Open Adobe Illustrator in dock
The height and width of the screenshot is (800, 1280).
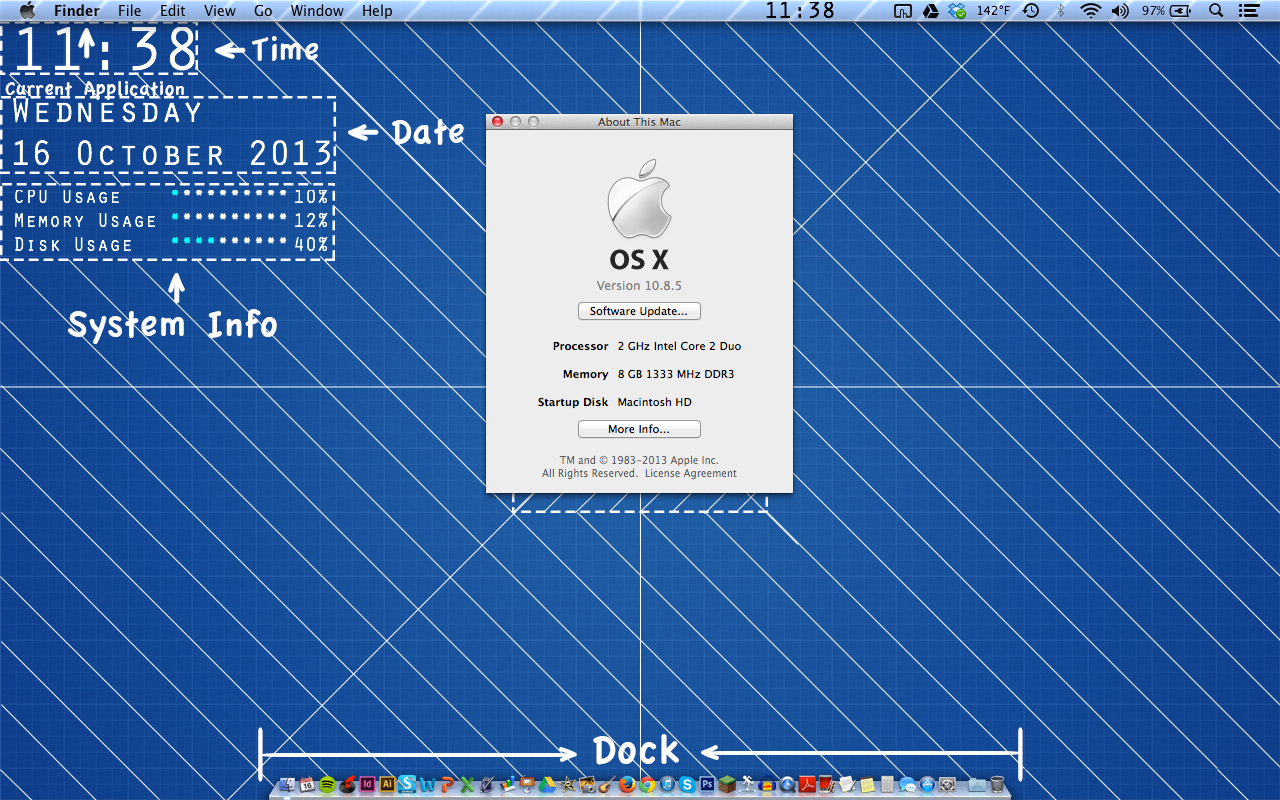pos(387,785)
